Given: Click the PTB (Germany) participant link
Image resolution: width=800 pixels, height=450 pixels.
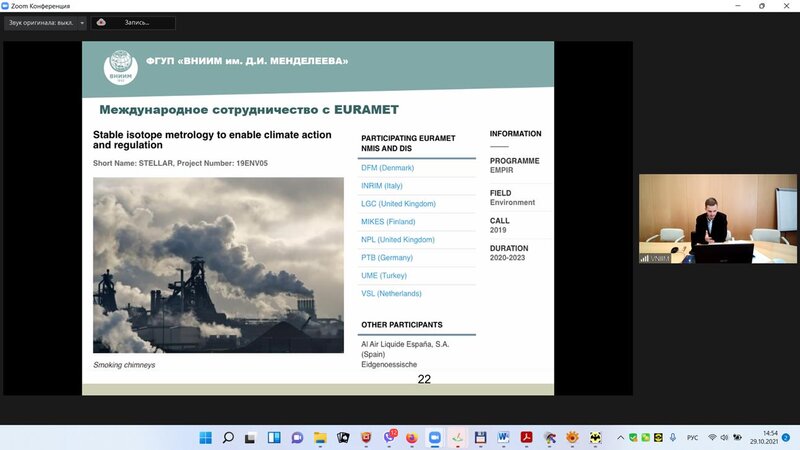Looking at the screenshot, I should coord(386,257).
